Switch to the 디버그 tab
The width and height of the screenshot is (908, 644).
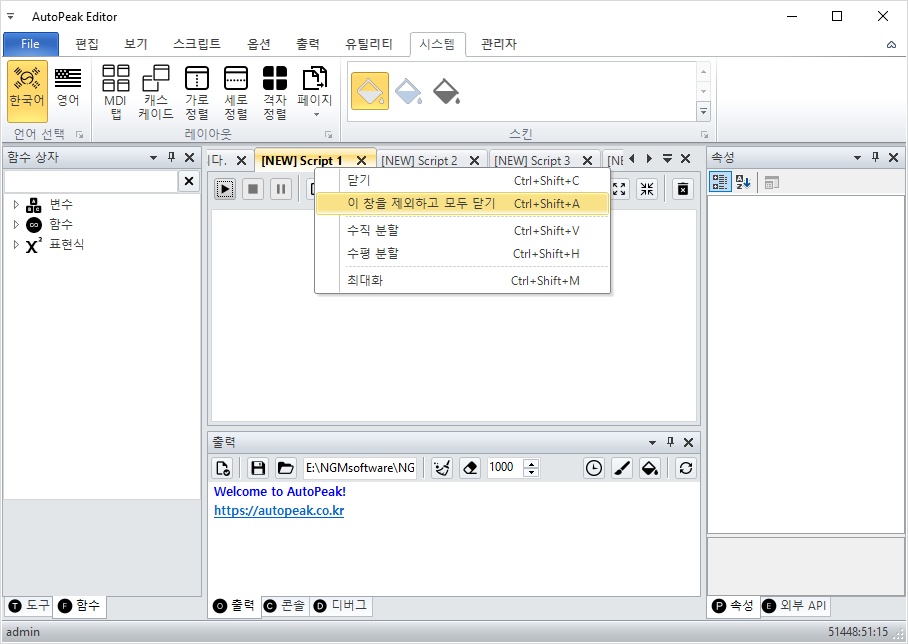coord(341,606)
